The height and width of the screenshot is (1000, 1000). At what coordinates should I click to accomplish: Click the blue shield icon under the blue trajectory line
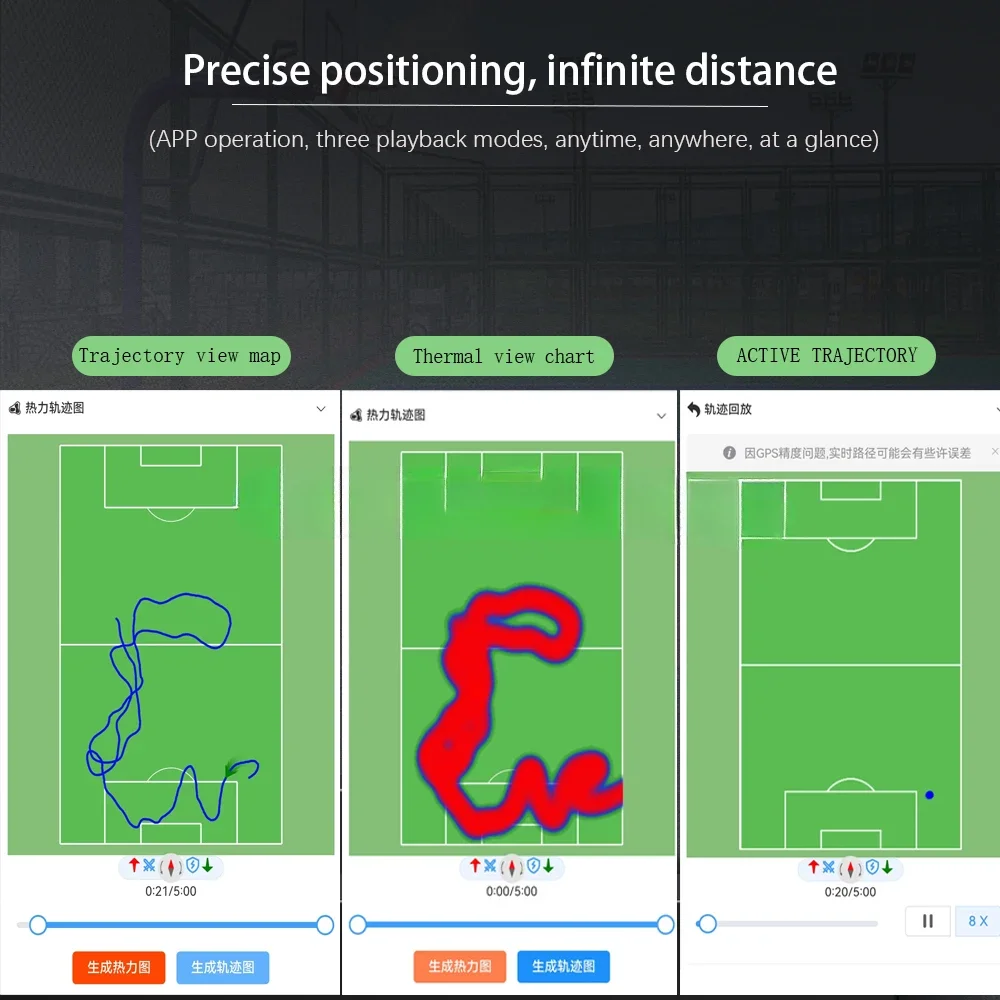coord(192,865)
